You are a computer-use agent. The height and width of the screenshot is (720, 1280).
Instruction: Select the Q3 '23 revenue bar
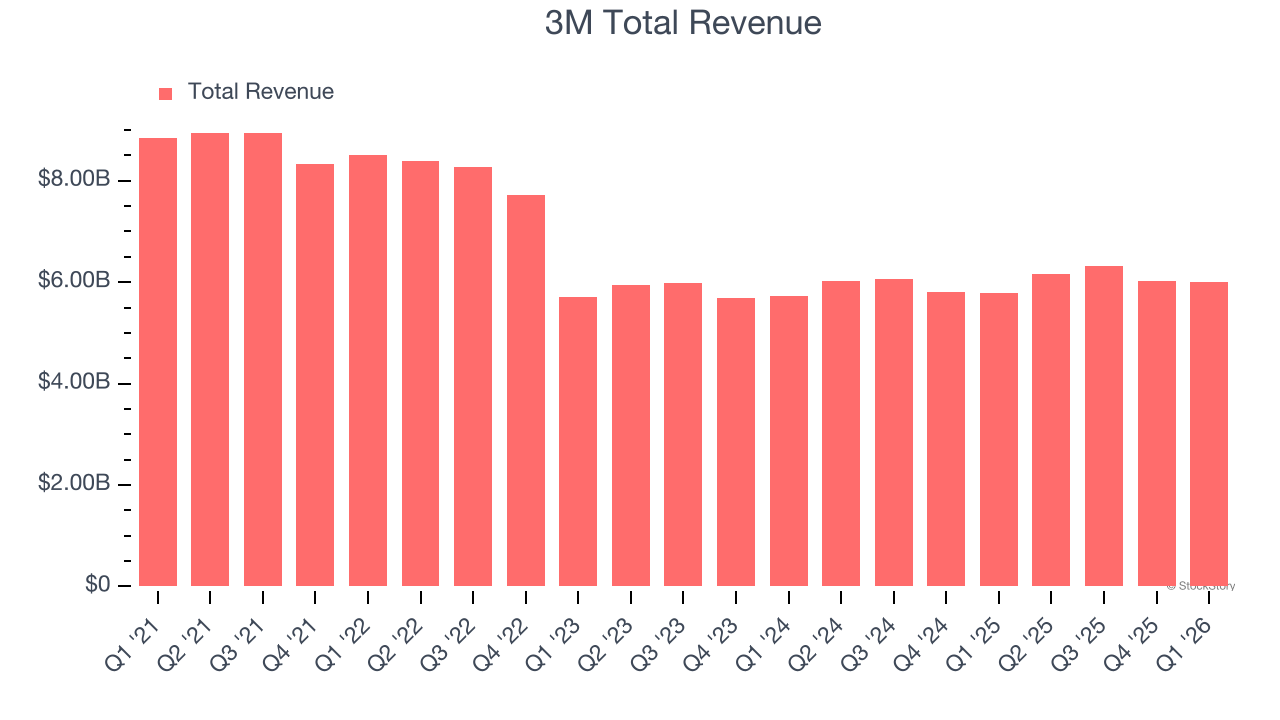(x=683, y=434)
